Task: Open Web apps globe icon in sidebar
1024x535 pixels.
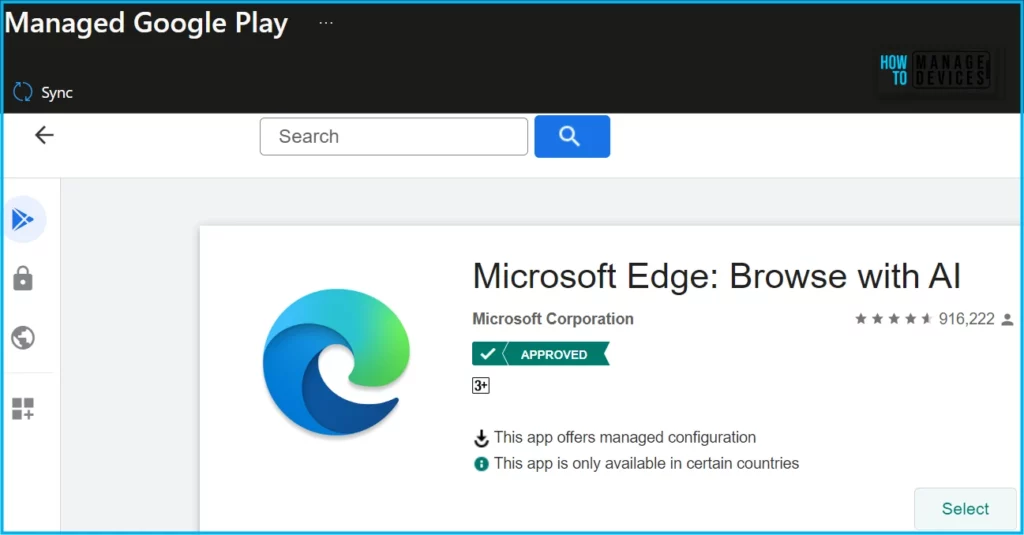Action: point(23,338)
